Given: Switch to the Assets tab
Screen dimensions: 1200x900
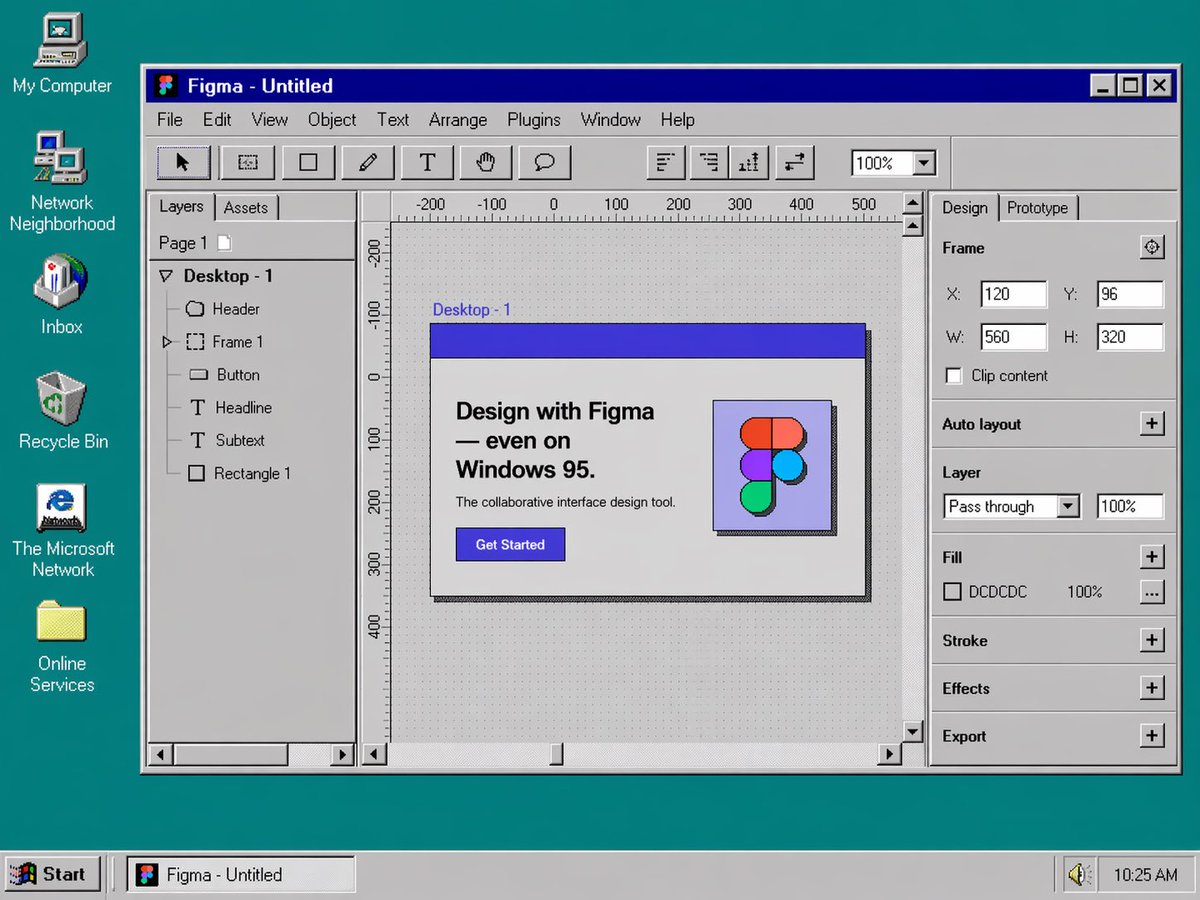Looking at the screenshot, I should point(246,208).
